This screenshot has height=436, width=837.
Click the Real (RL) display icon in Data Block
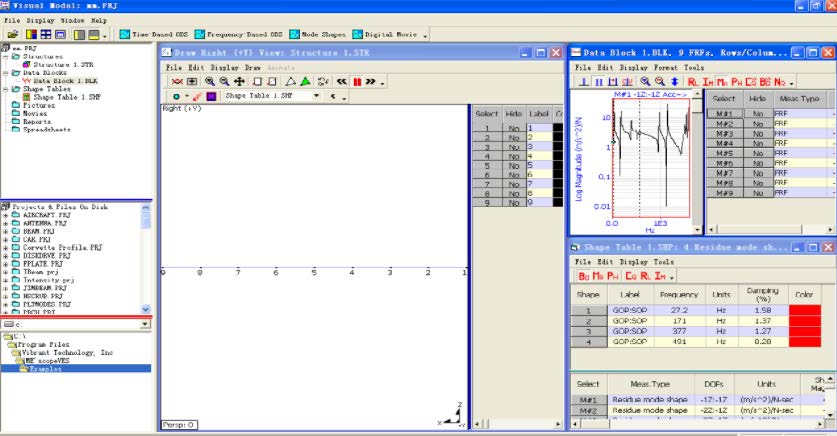[x=693, y=81]
